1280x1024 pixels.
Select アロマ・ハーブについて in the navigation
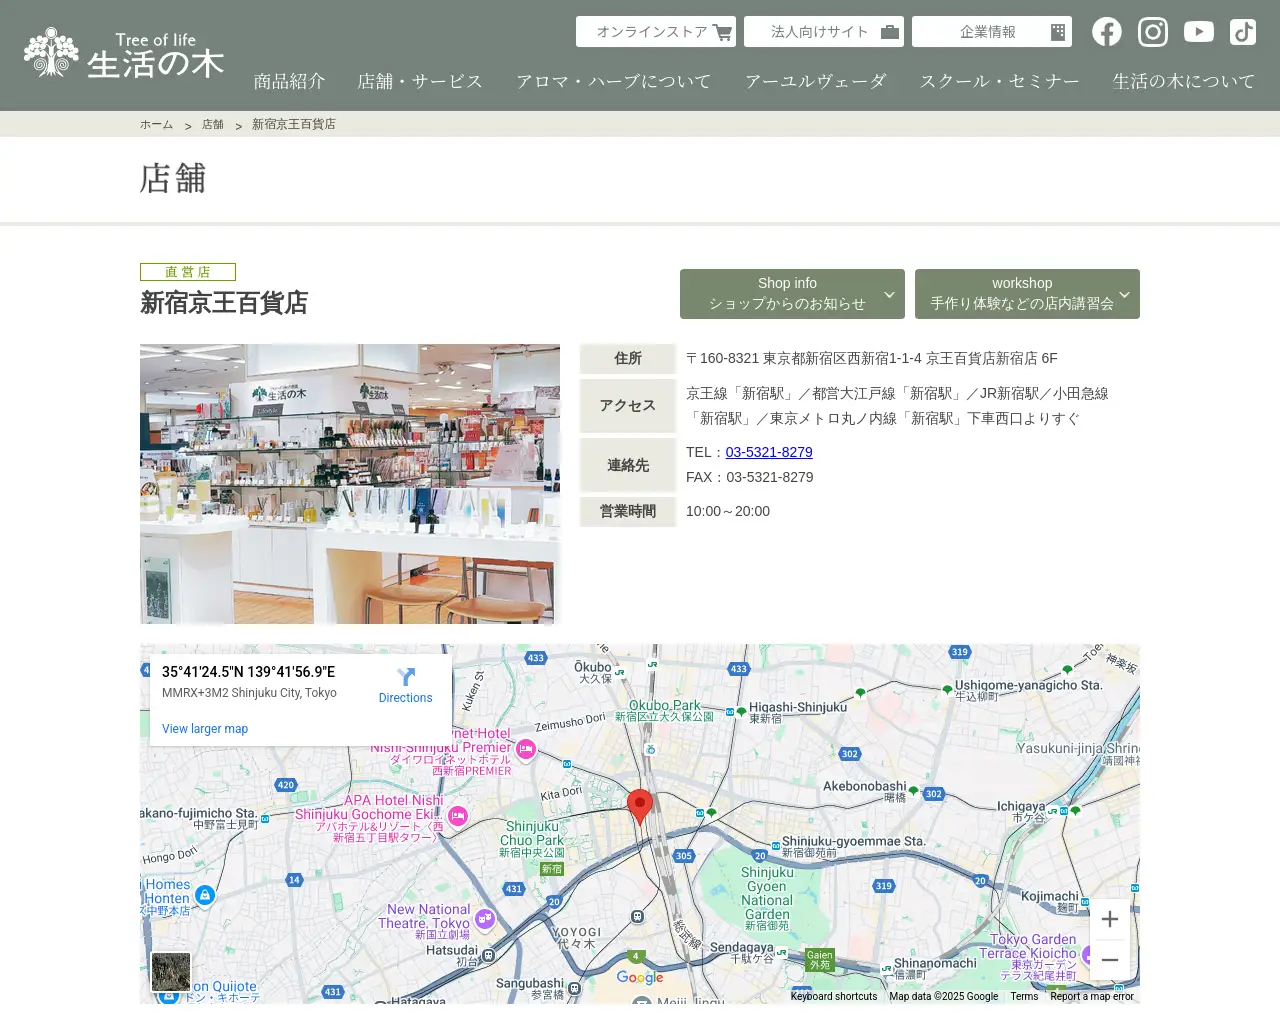614,81
